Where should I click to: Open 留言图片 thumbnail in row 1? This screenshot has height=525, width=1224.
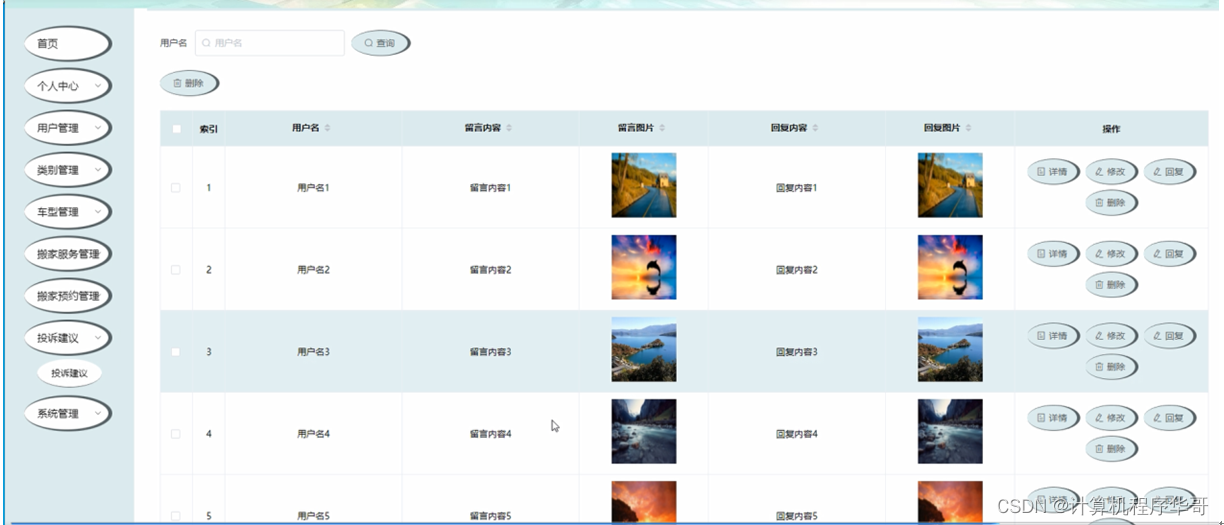pyautogui.click(x=644, y=185)
